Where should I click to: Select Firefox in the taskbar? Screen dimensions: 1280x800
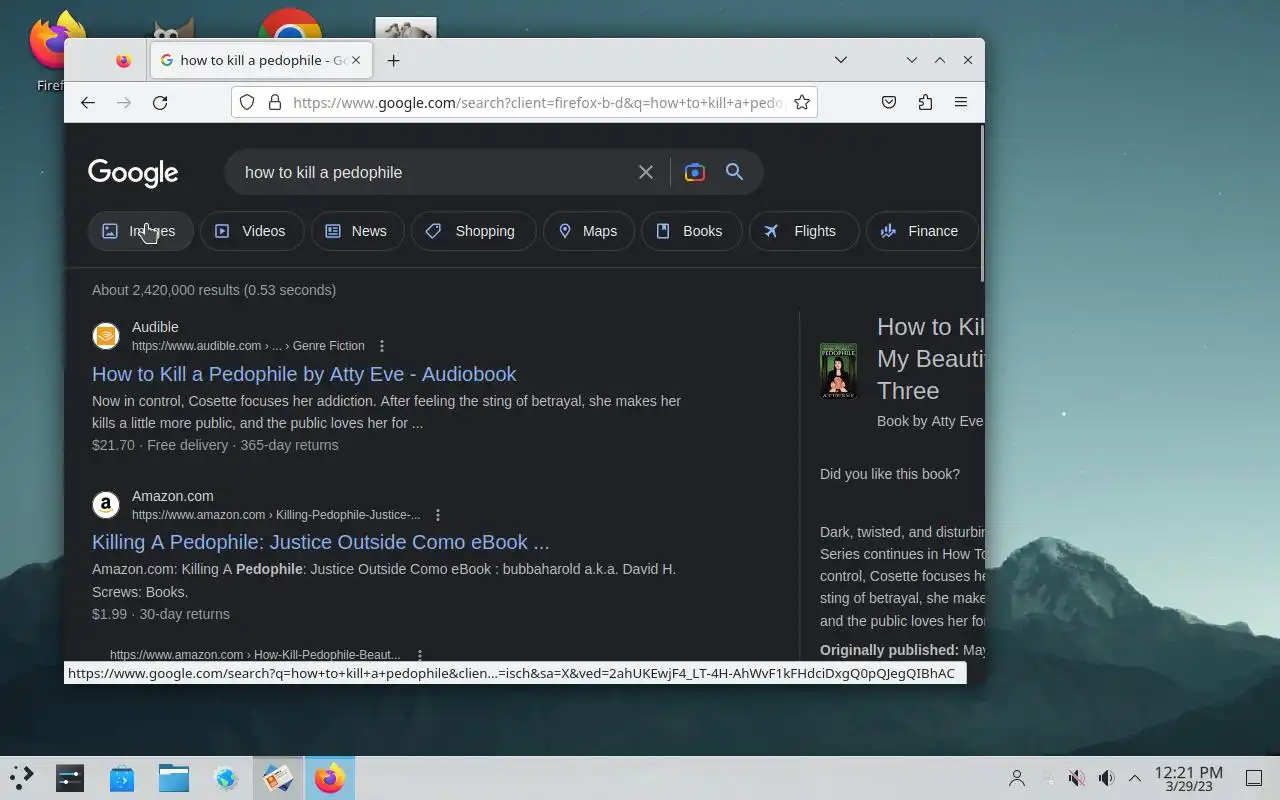tap(330, 778)
